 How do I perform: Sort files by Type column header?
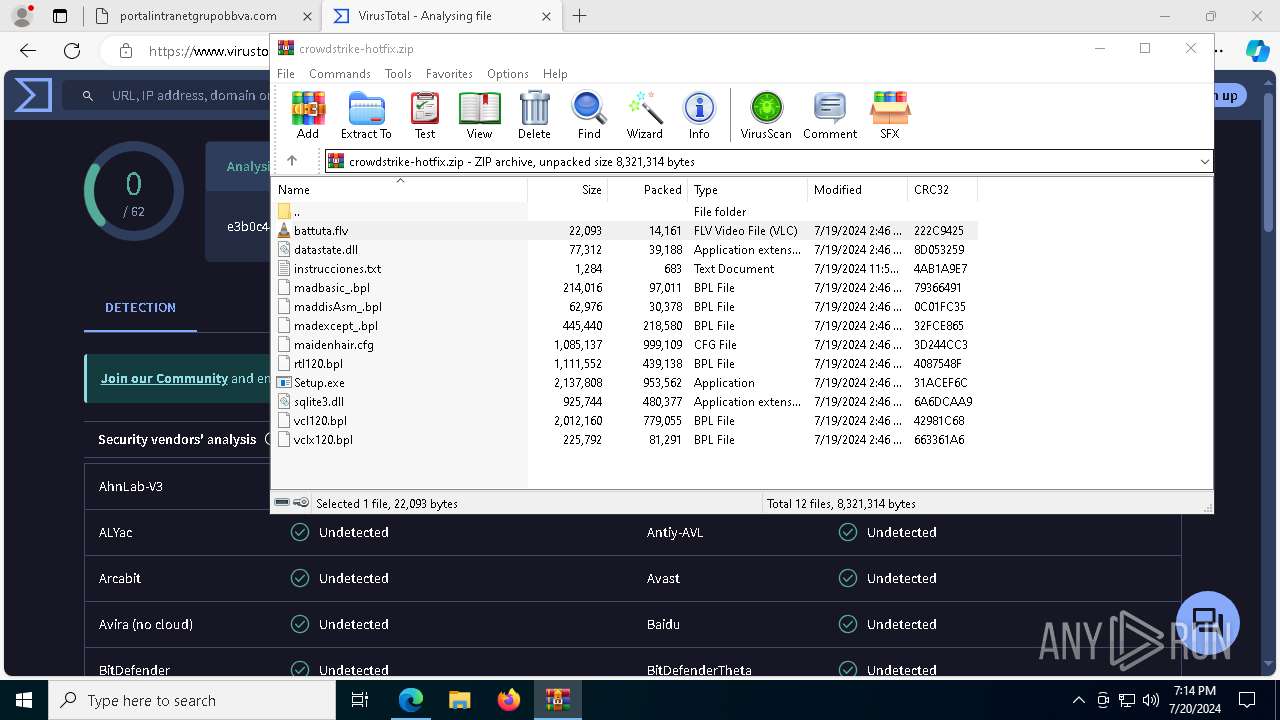(x=747, y=189)
